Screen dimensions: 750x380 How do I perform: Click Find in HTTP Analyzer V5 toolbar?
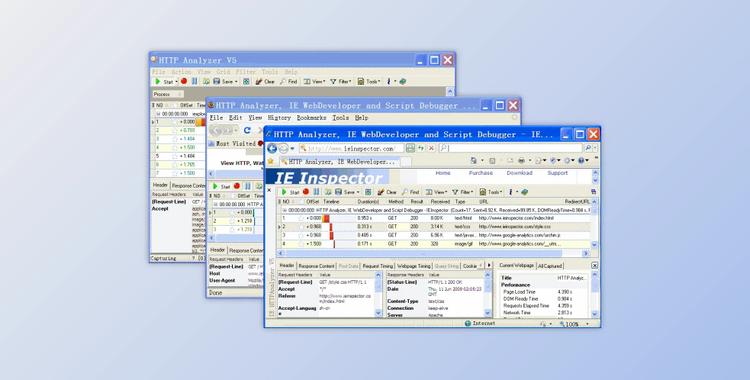point(288,81)
